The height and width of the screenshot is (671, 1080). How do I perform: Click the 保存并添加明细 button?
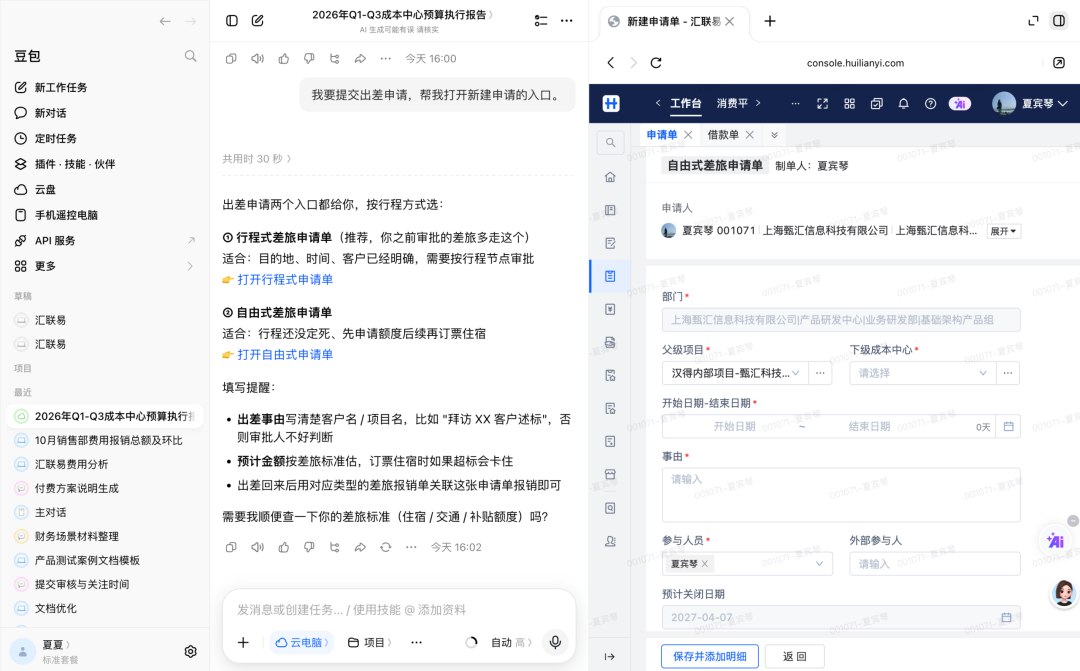[x=709, y=657]
